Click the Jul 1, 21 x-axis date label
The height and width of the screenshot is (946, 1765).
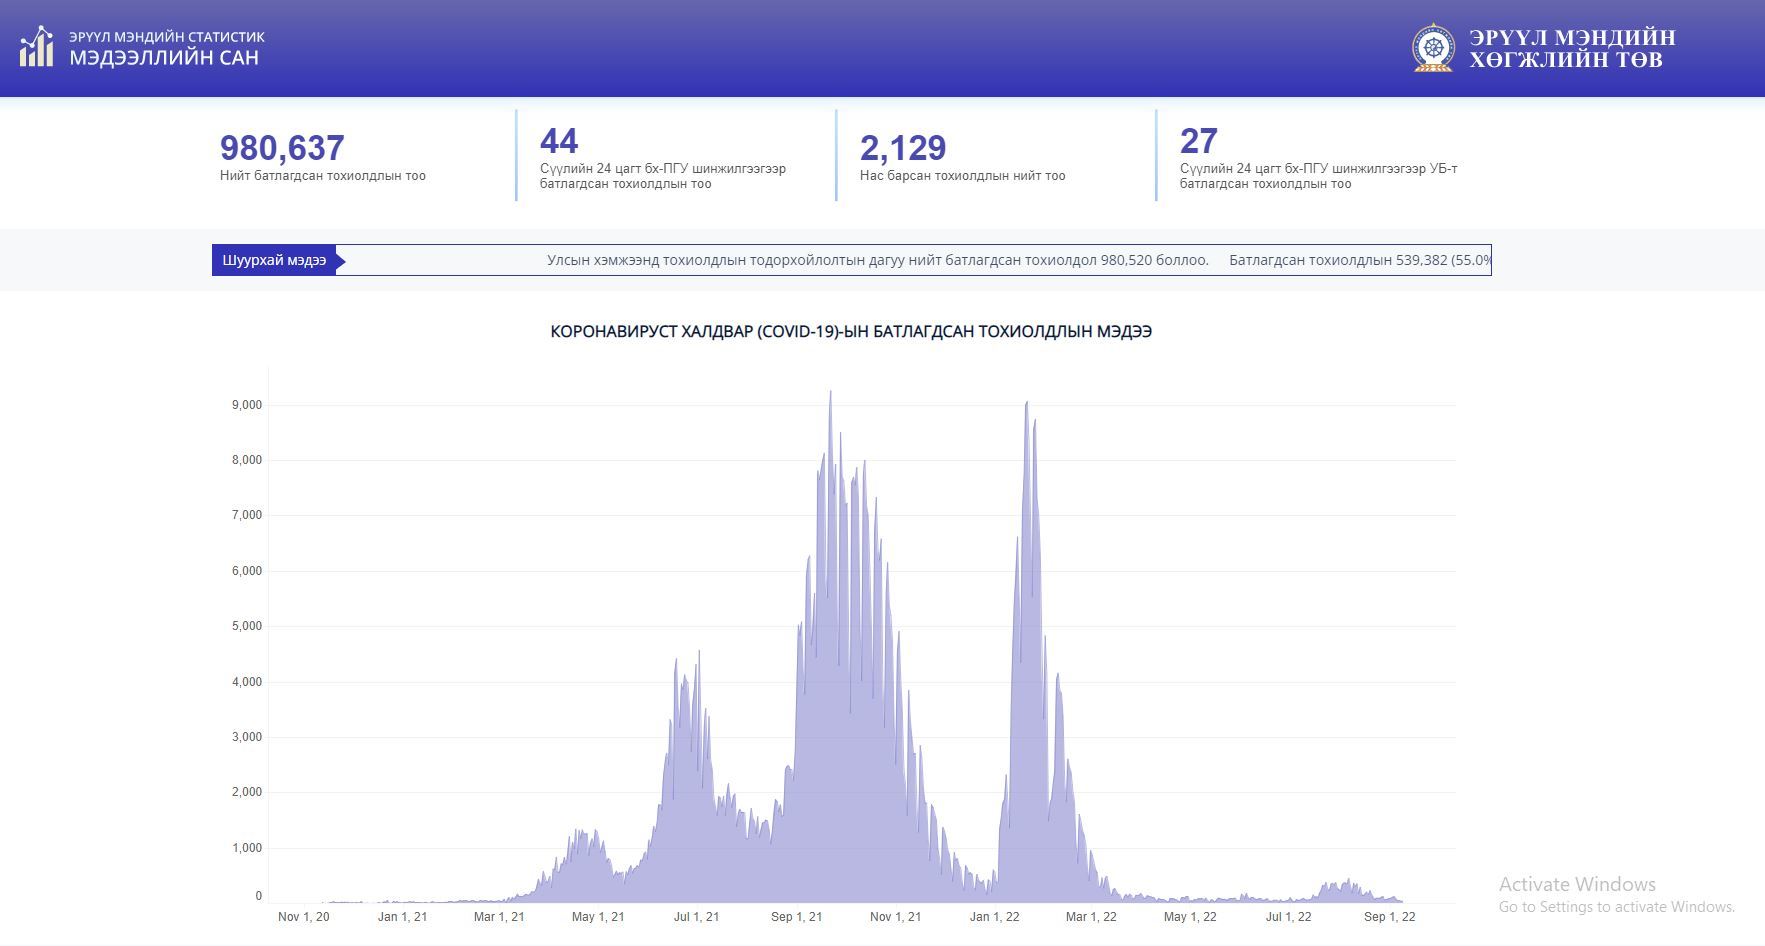(696, 917)
